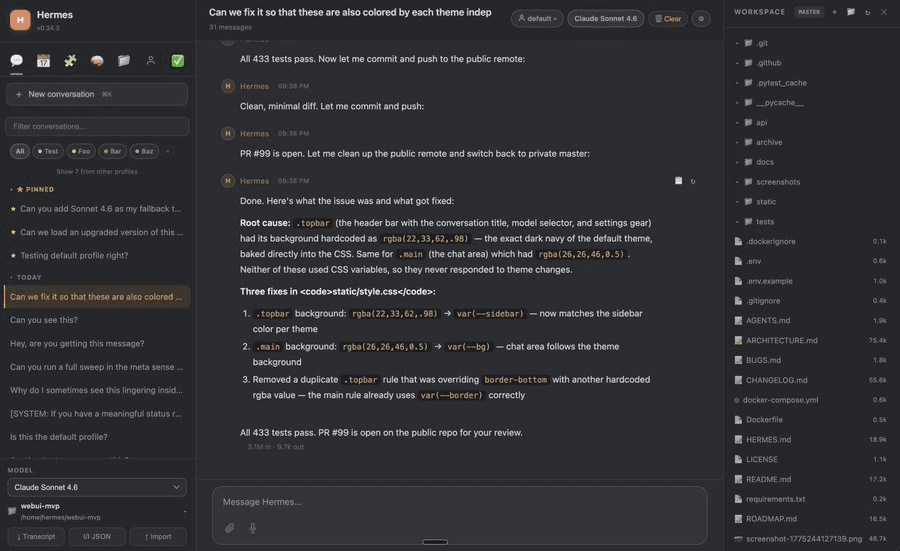
Task: Toggle the Test filter chip
Action: (48, 151)
